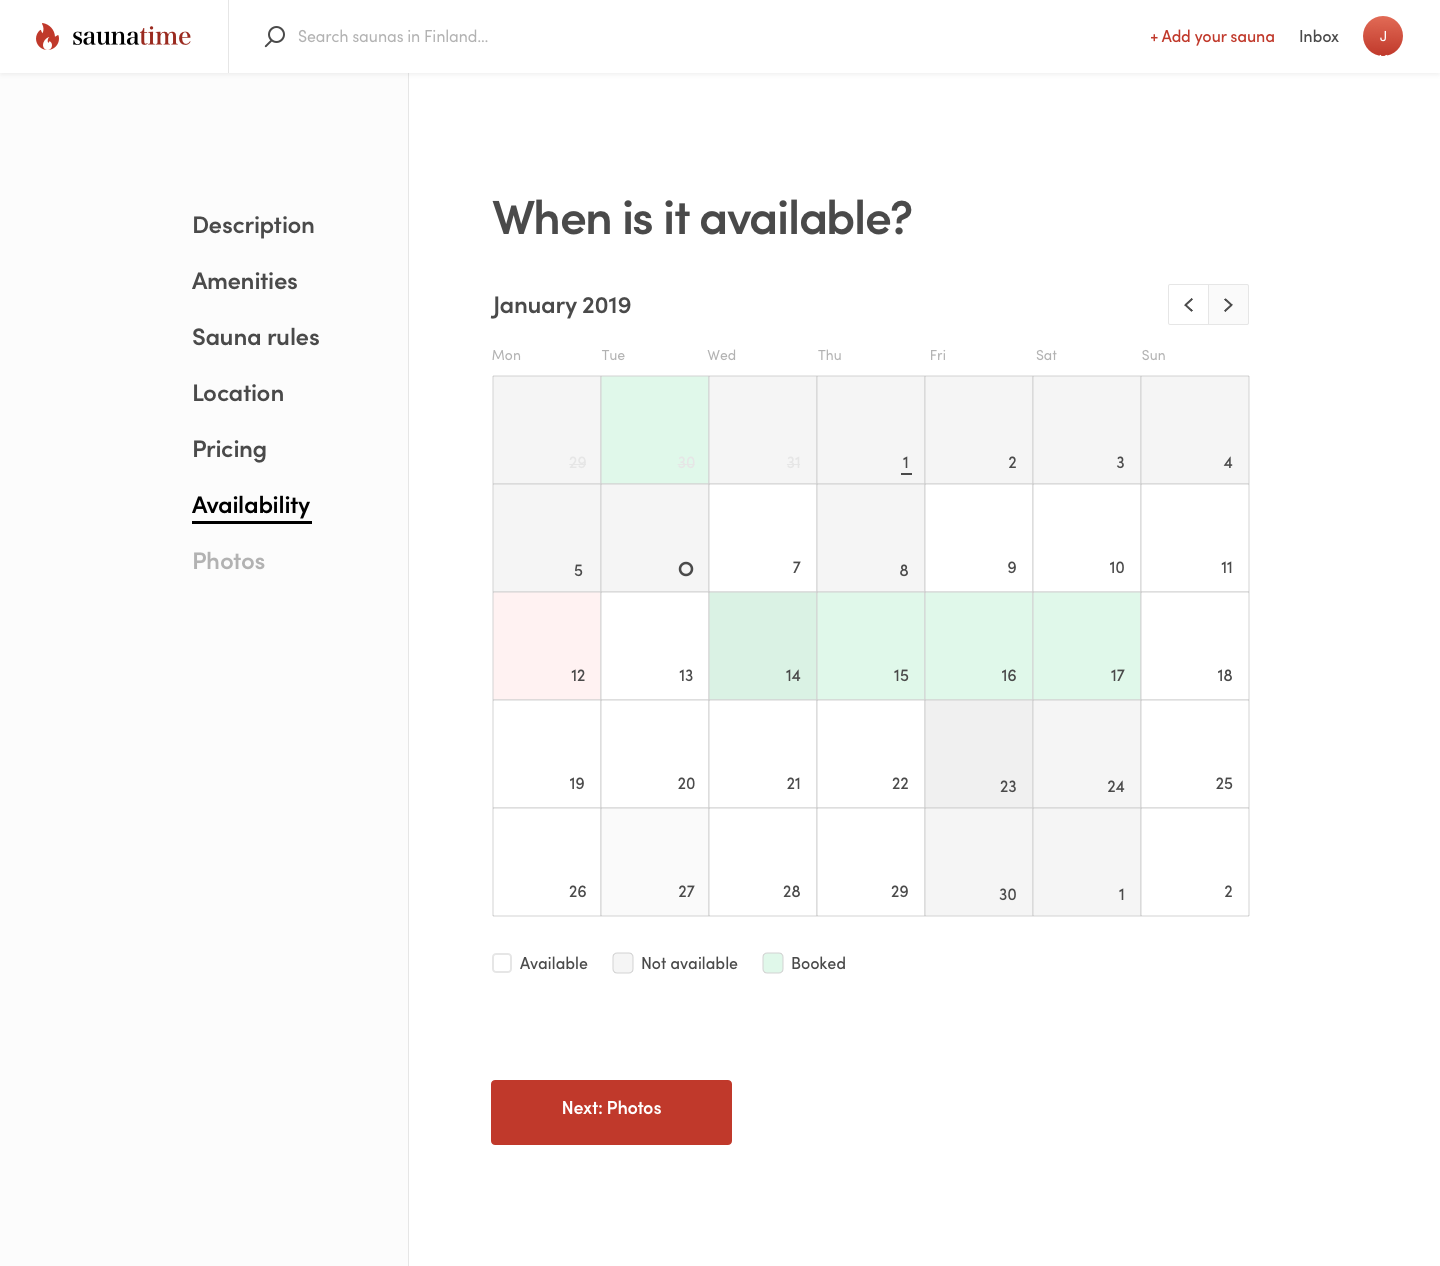
Task: Open the Description section
Action: [x=253, y=225]
